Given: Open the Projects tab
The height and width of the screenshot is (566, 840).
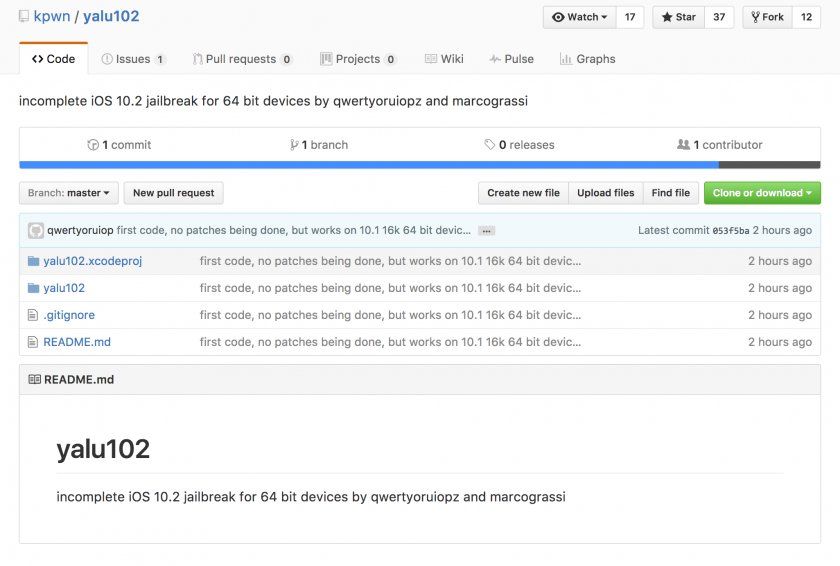Looking at the screenshot, I should (358, 59).
